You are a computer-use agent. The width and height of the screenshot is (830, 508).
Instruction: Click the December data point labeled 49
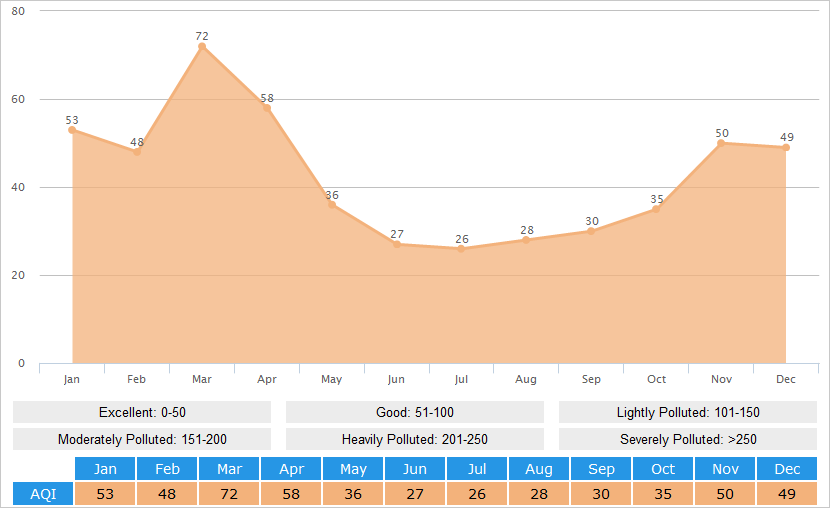[x=786, y=148]
